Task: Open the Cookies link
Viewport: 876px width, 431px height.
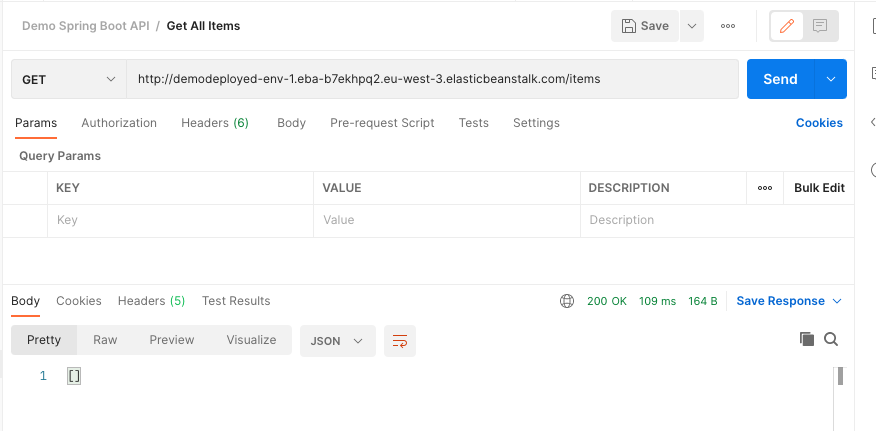Action: pos(819,123)
